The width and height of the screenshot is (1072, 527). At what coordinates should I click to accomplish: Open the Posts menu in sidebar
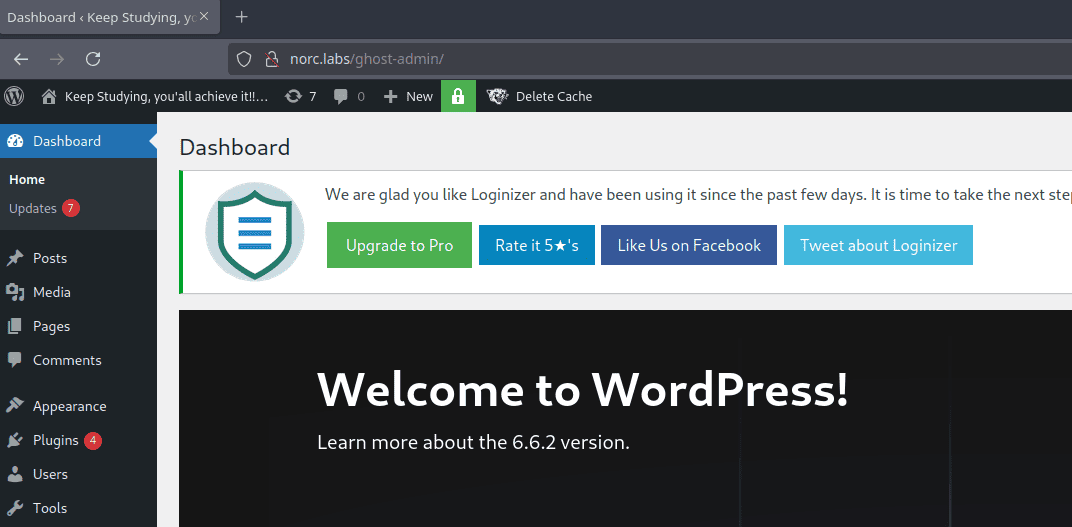tap(50, 258)
